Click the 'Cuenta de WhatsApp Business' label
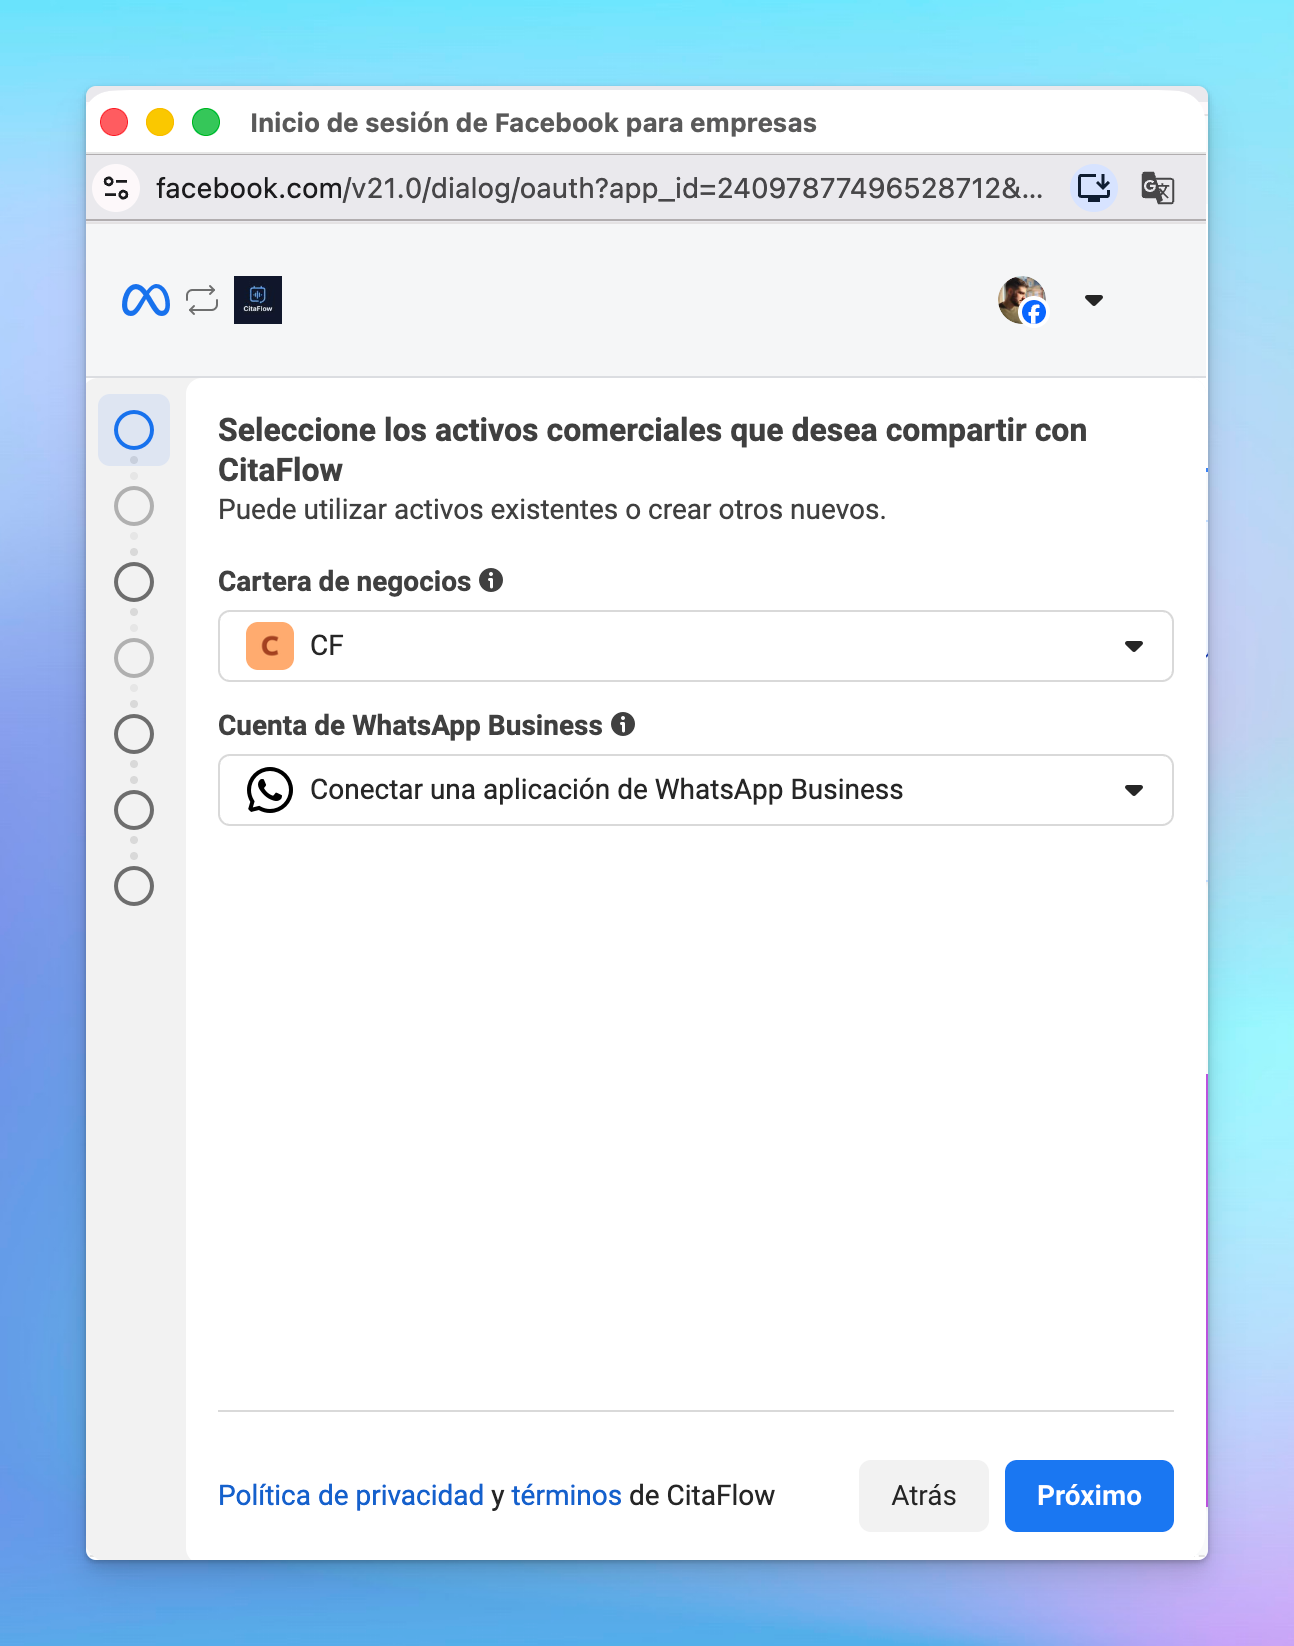 (410, 725)
